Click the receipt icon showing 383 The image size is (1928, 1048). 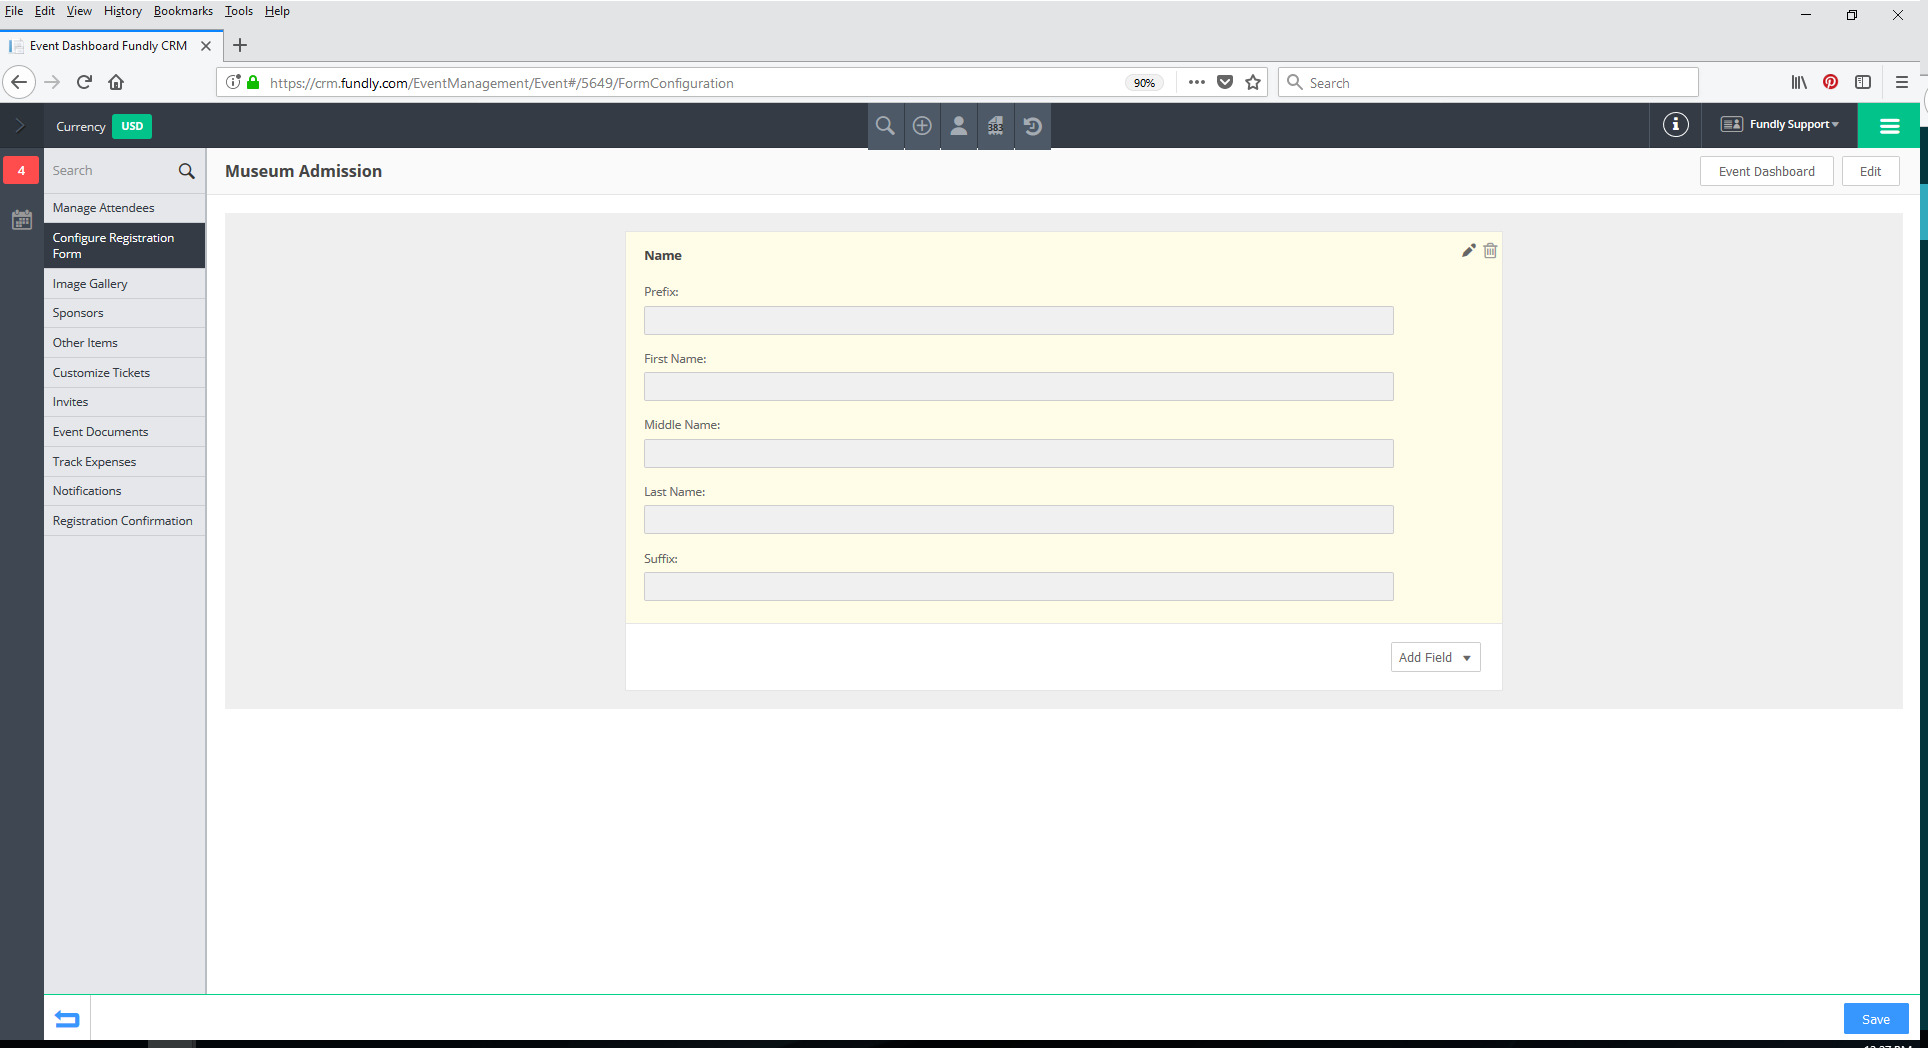(x=996, y=126)
